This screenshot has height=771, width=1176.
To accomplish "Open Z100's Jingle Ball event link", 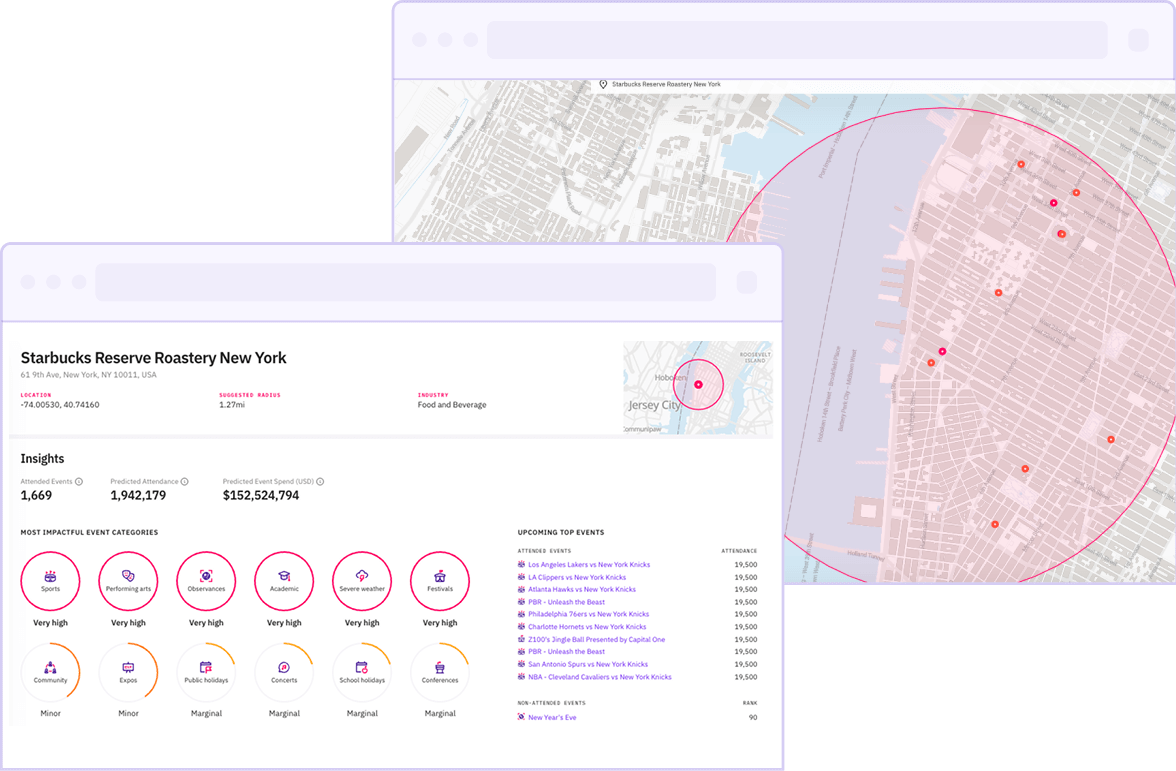I will [596, 640].
